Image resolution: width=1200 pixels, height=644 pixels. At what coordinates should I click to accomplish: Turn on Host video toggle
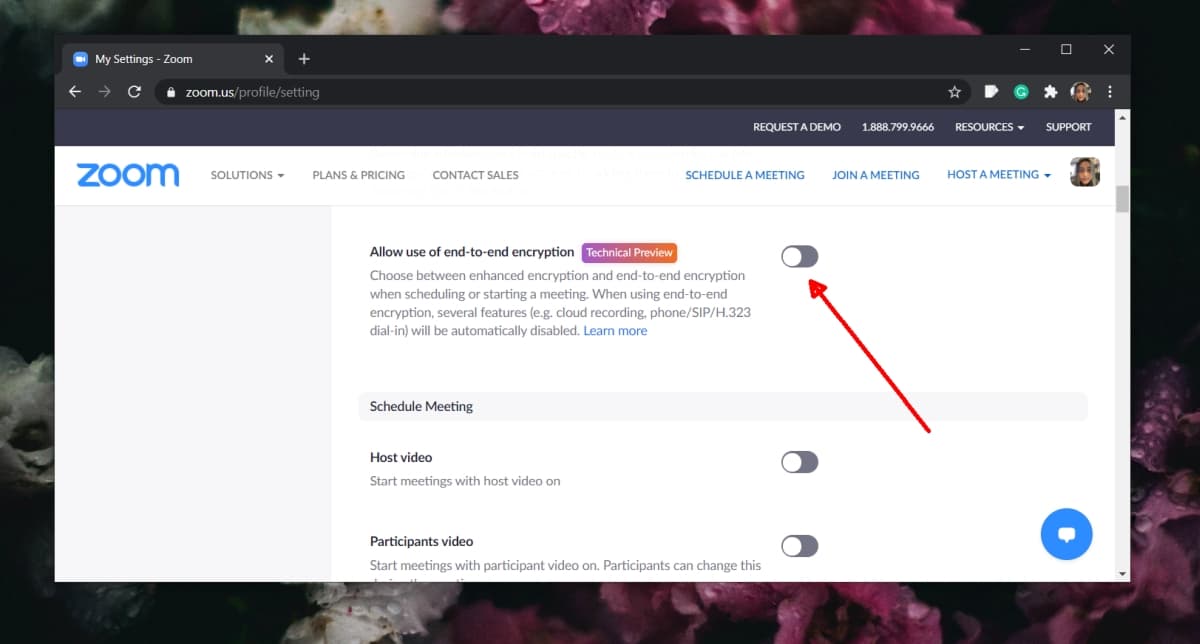coord(799,462)
